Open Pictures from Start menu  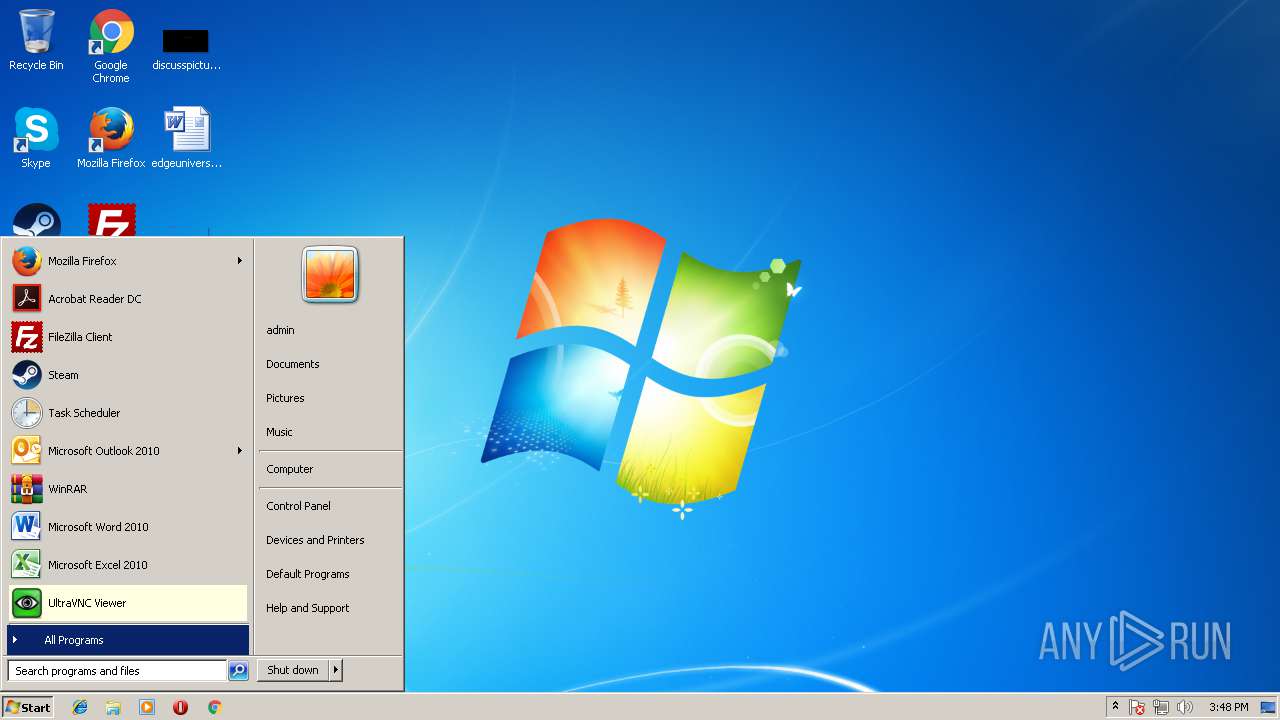point(285,398)
